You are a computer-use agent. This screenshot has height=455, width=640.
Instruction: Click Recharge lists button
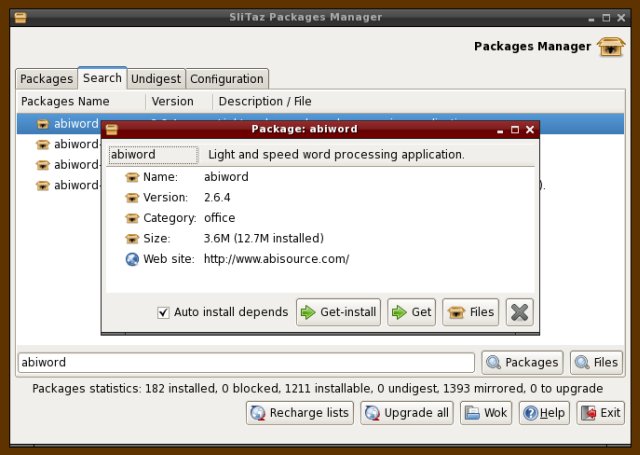pyautogui.click(x=300, y=413)
